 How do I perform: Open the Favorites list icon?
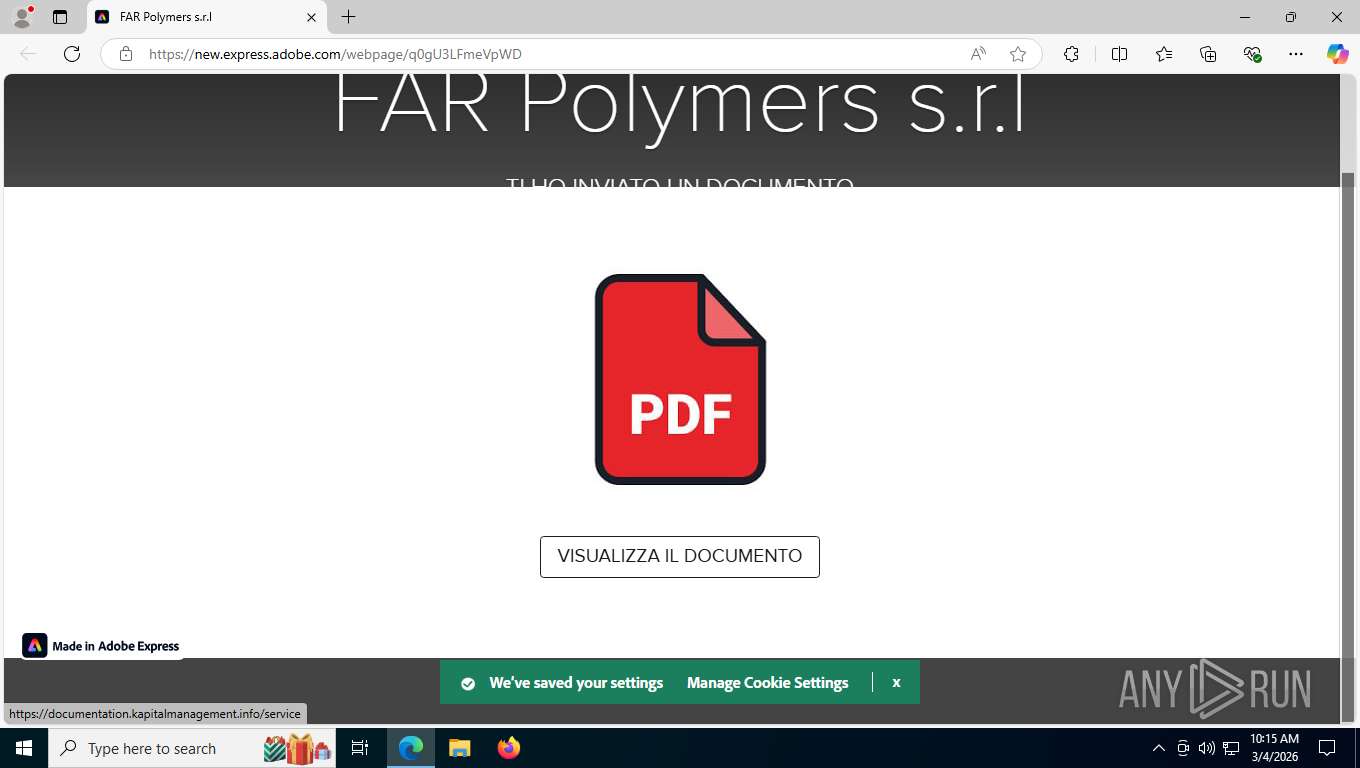[x=1164, y=54]
